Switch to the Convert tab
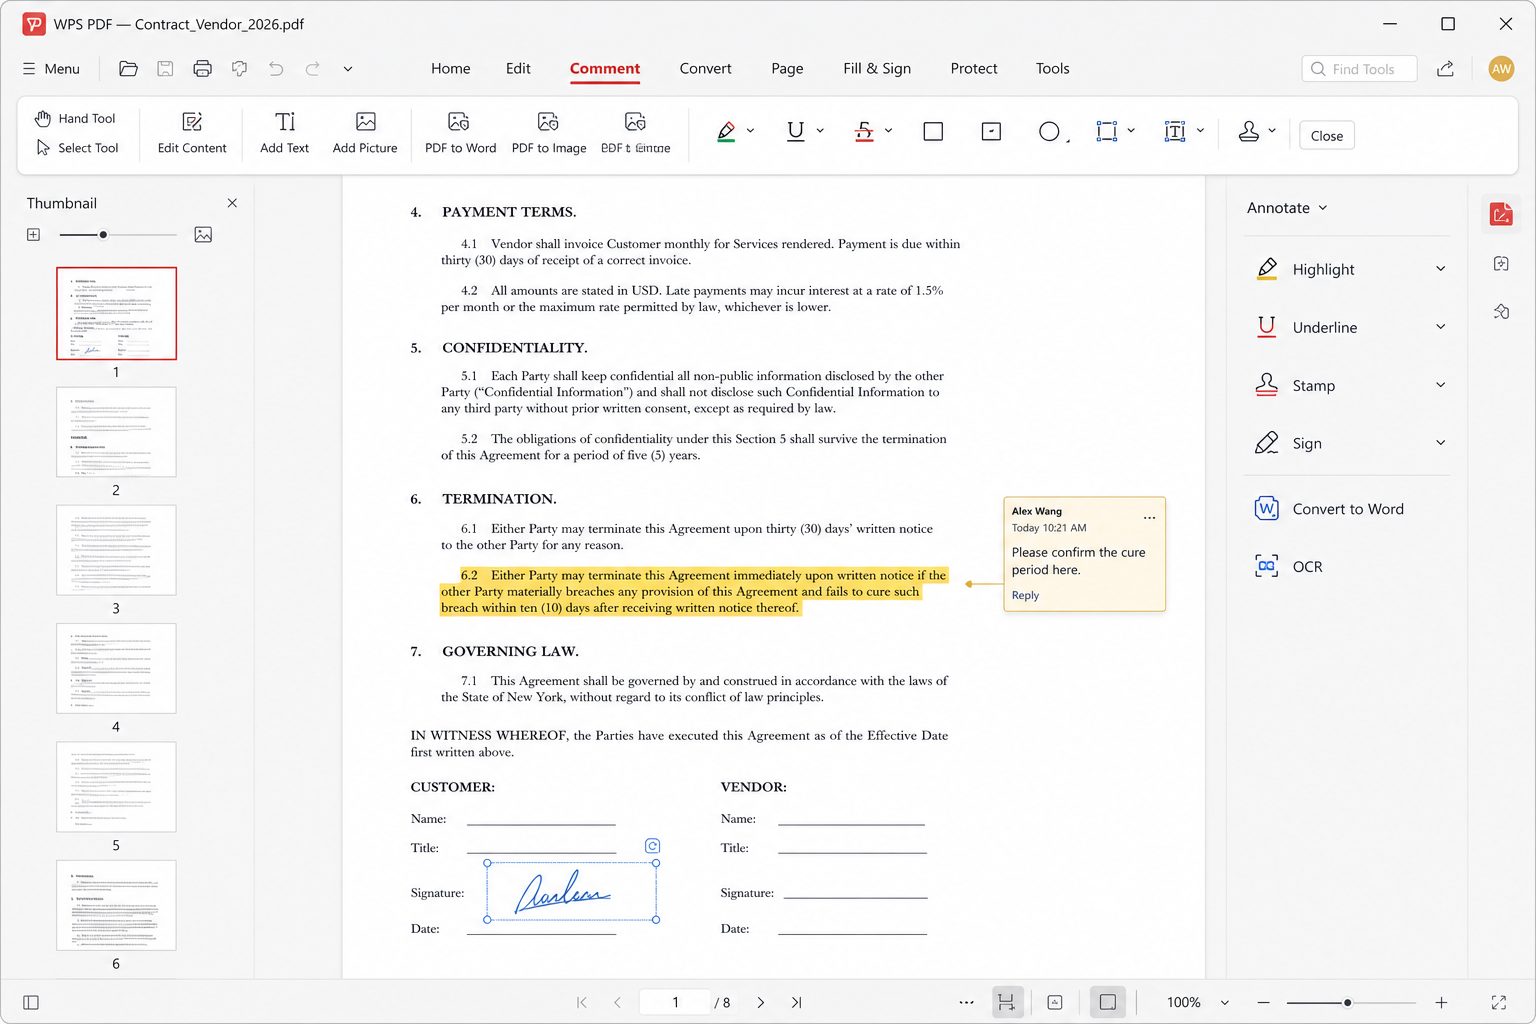Viewport: 1536px width, 1024px height. click(x=706, y=68)
